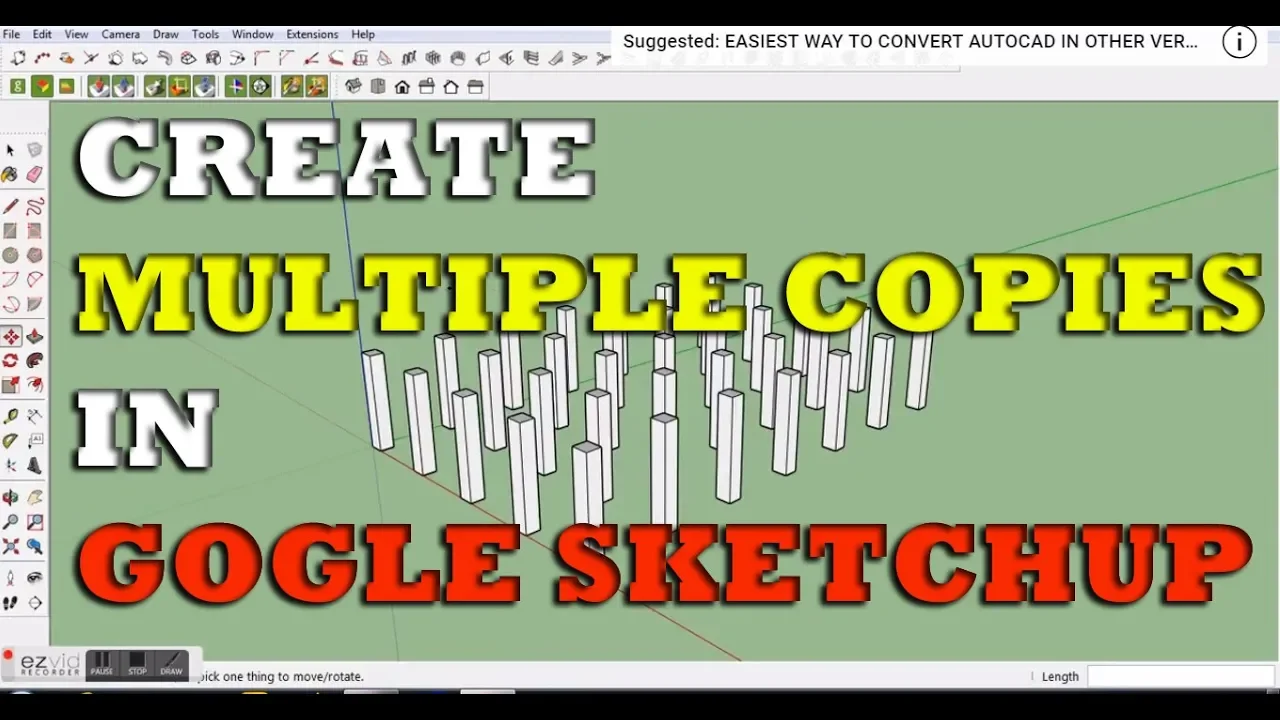Select the Line pencil tool
Viewport: 1280px width, 720px height.
tap(10, 206)
